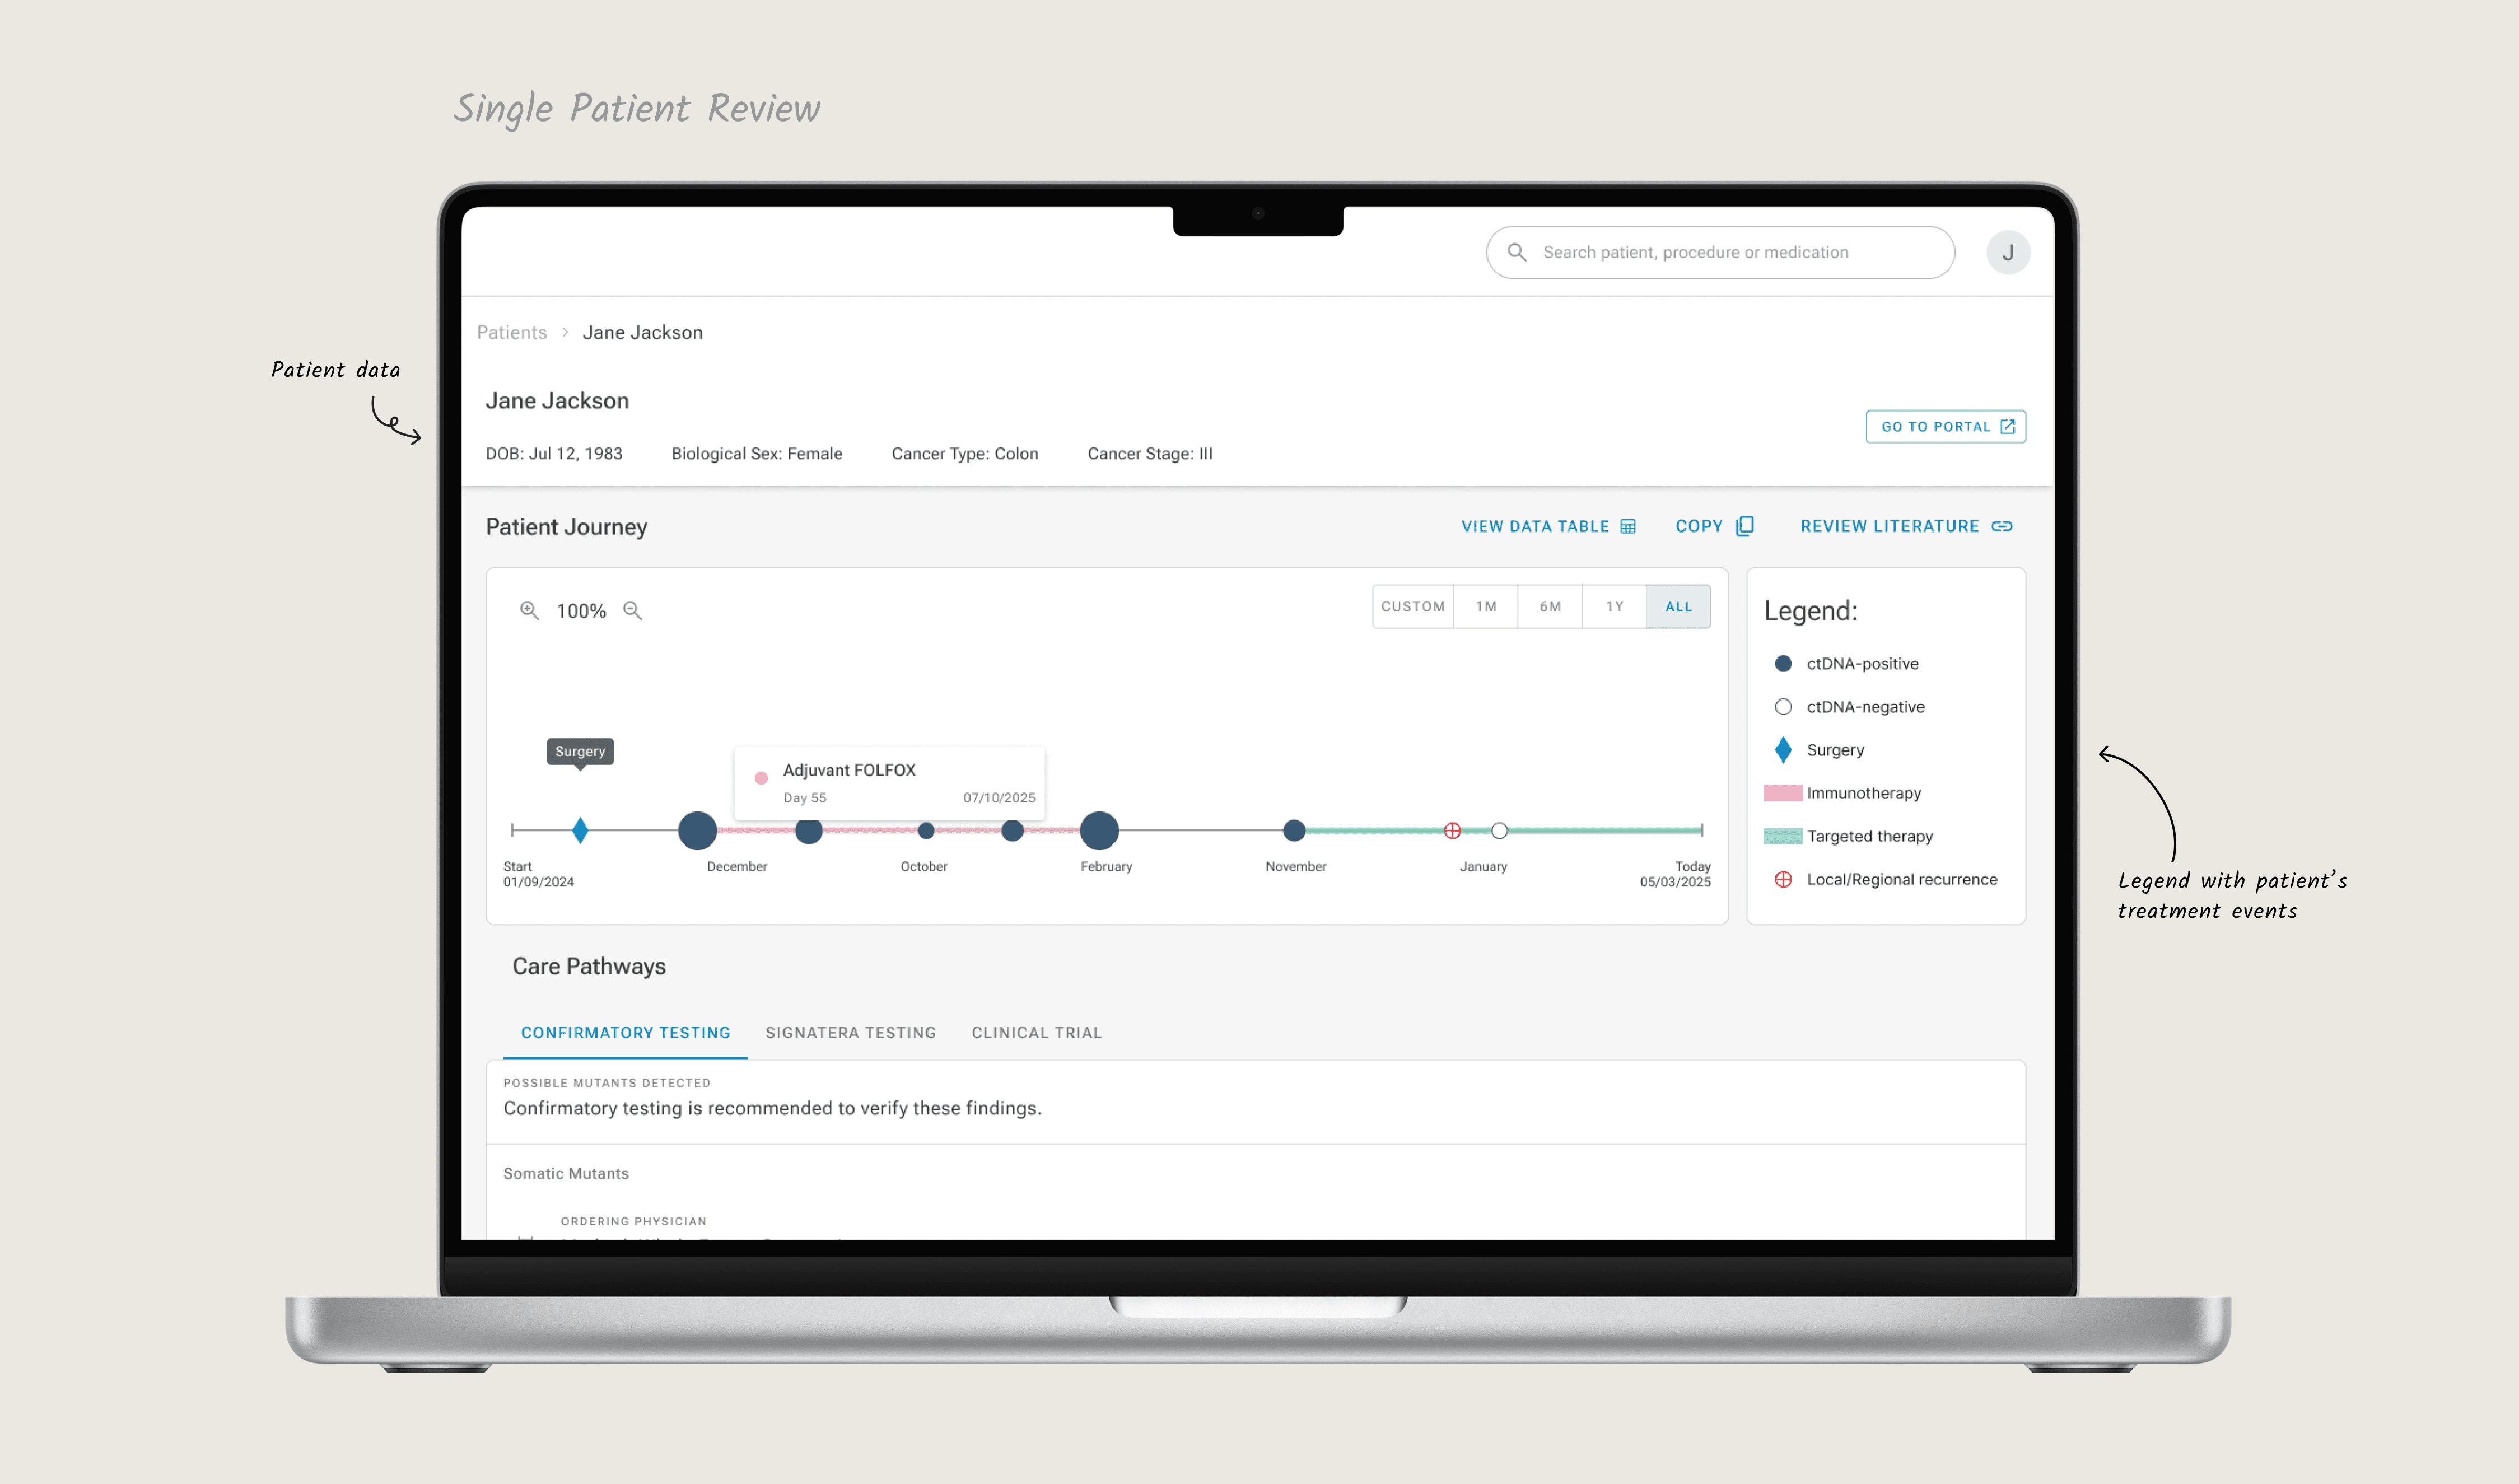Click Go To Portal button
The width and height of the screenshot is (2519, 1484).
(x=1945, y=426)
